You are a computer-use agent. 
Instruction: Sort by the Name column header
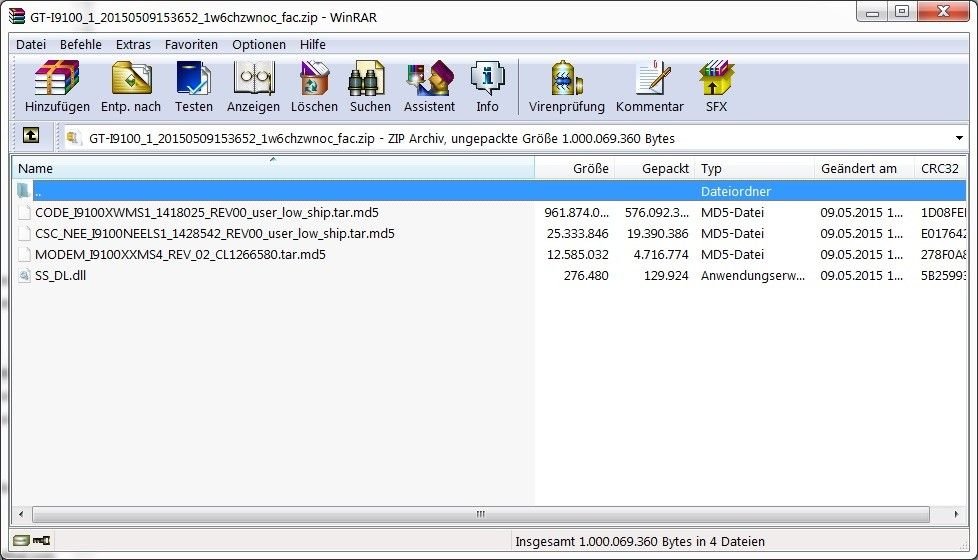(273, 168)
